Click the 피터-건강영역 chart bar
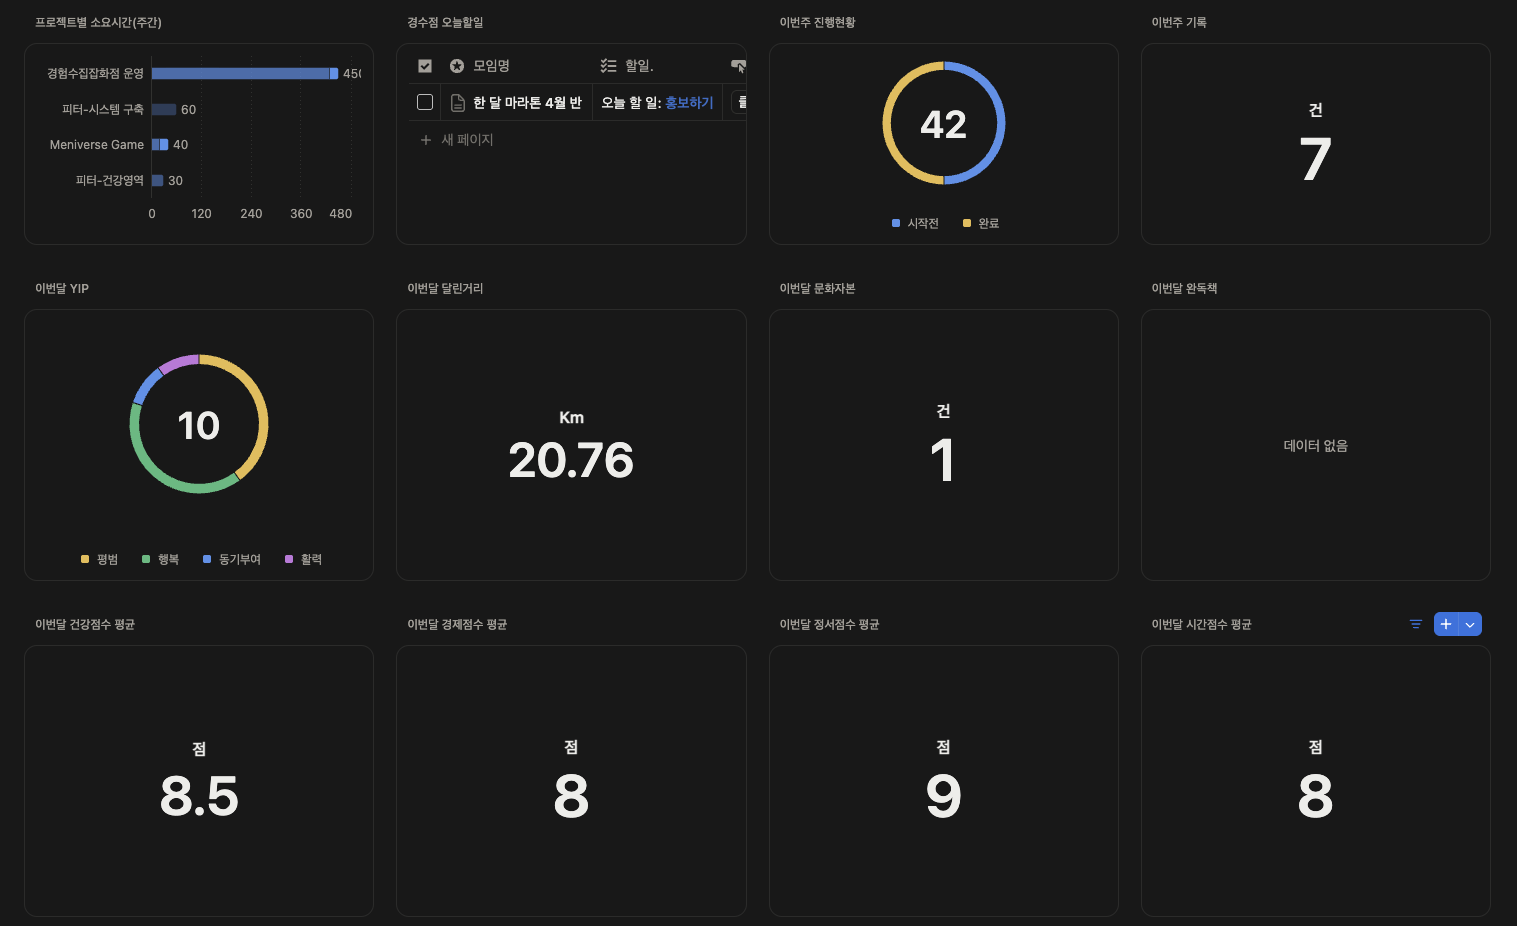 coord(157,181)
